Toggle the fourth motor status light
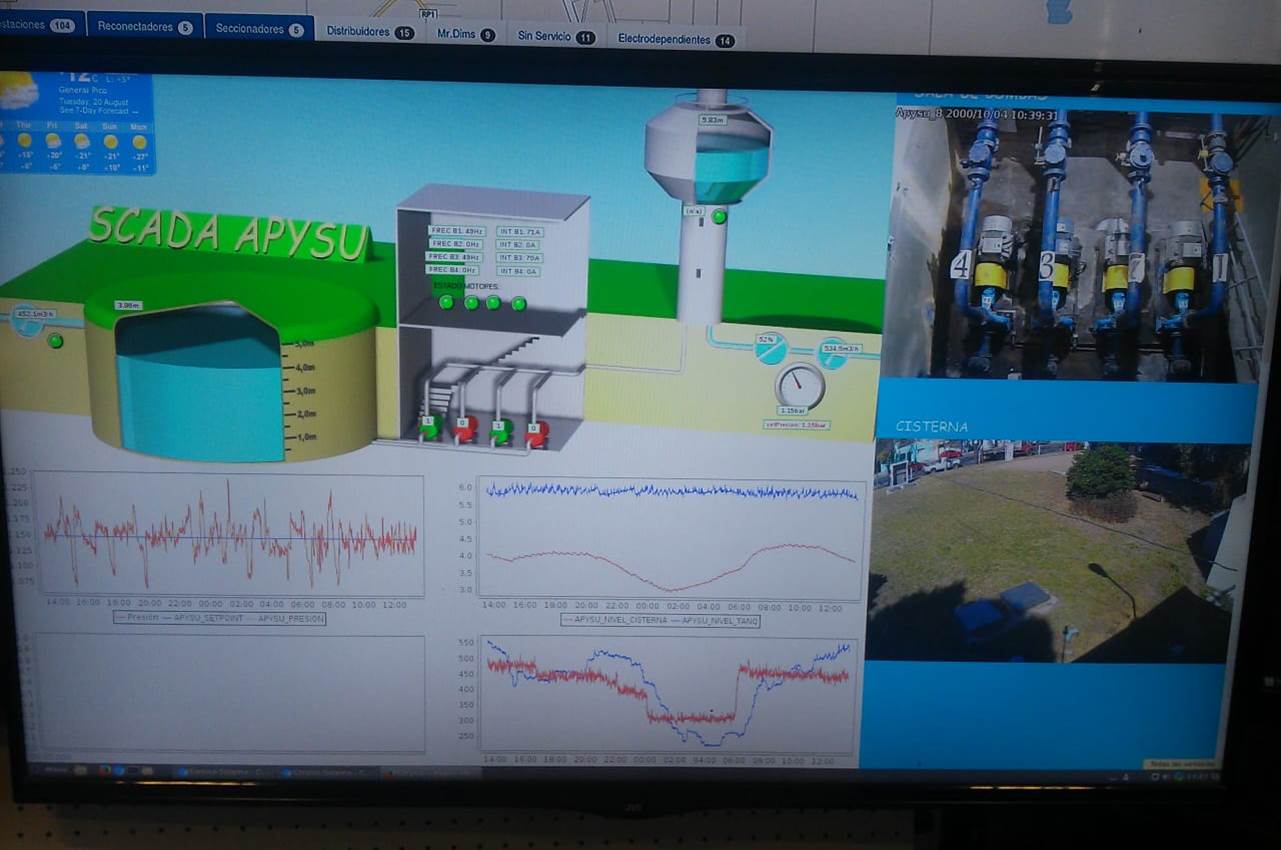This screenshot has width=1281, height=850. (518, 303)
